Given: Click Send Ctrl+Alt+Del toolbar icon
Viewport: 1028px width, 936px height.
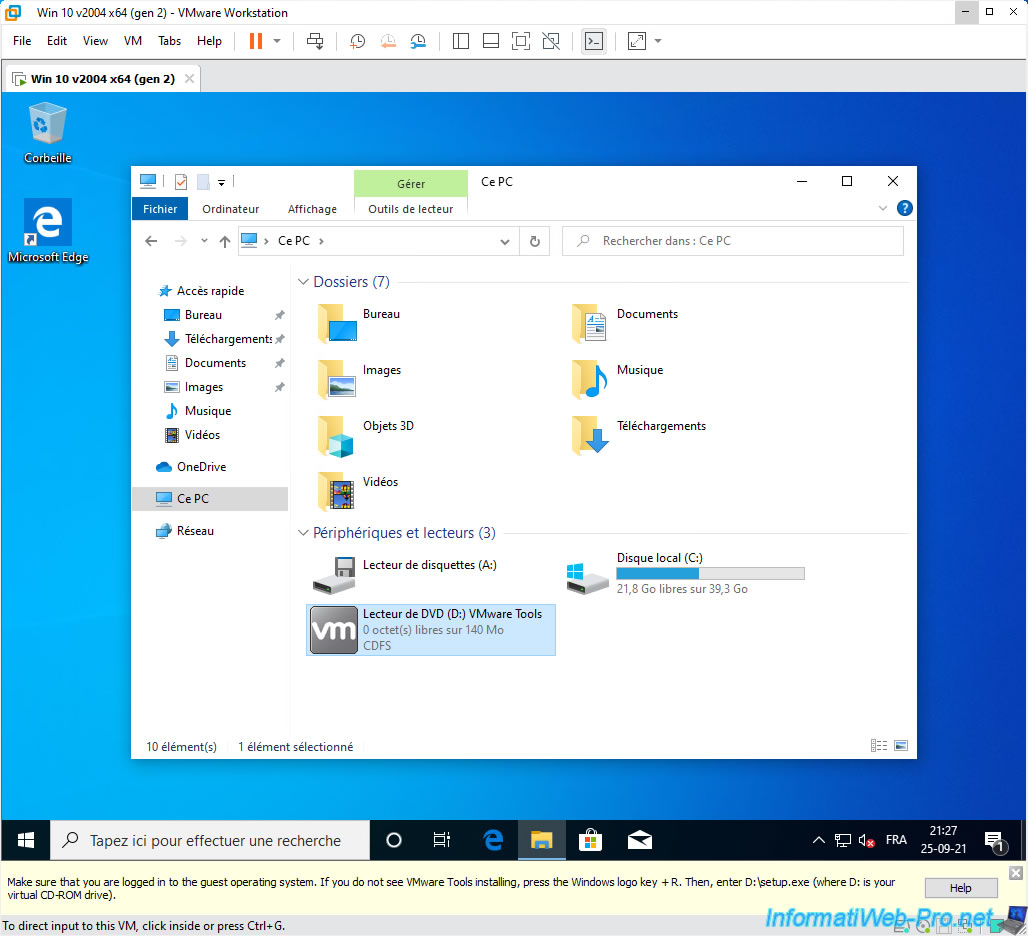Looking at the screenshot, I should [315, 41].
